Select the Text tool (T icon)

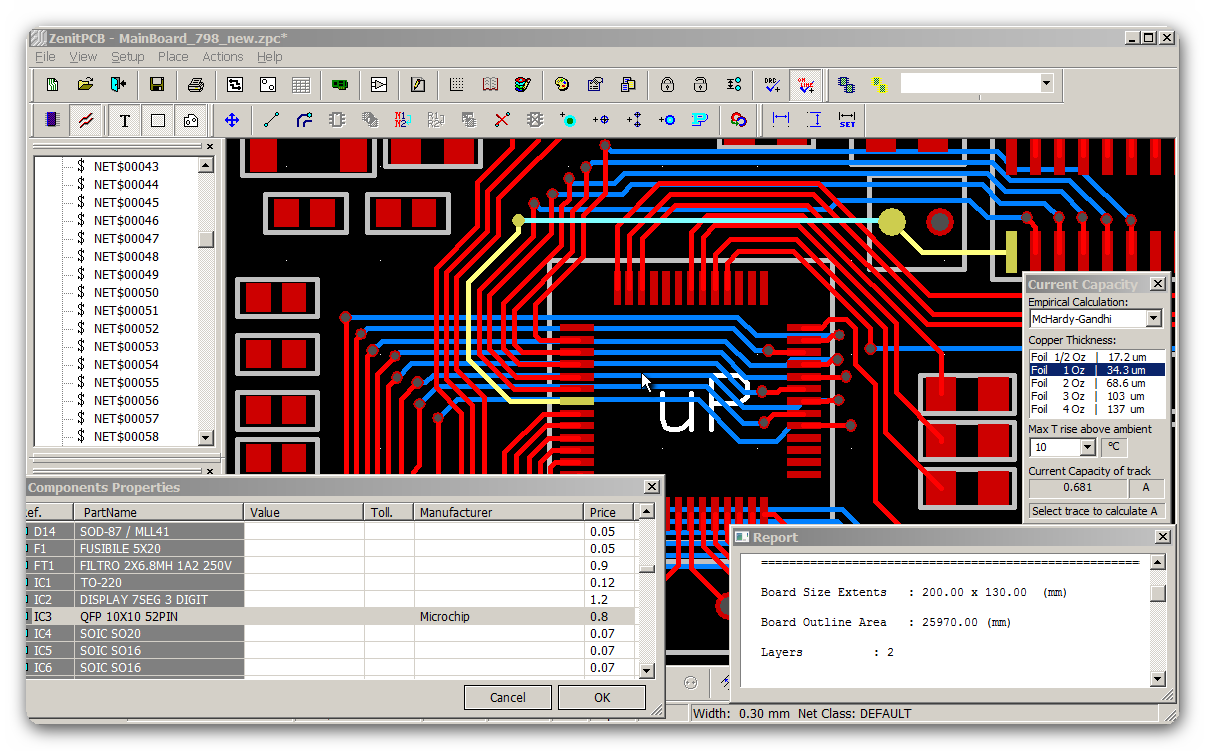(124, 121)
